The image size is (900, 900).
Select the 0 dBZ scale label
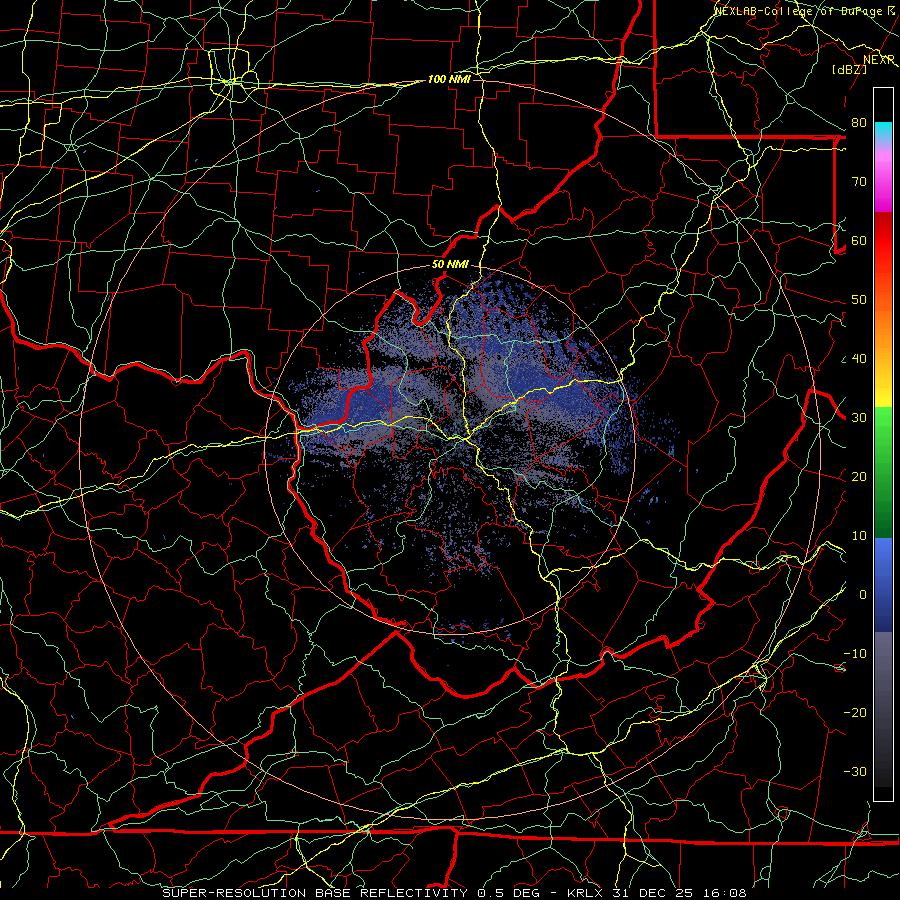coord(863,595)
